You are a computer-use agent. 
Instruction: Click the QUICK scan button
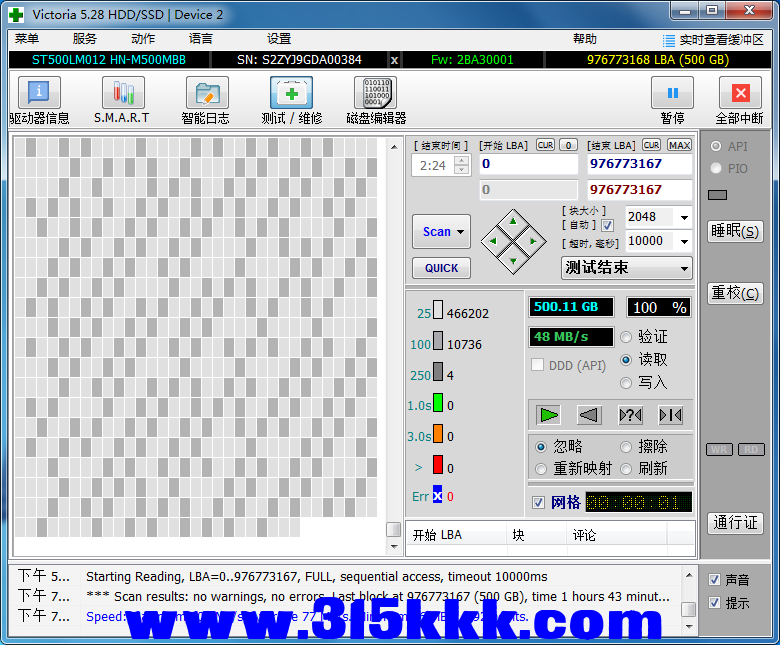pyautogui.click(x=441, y=268)
